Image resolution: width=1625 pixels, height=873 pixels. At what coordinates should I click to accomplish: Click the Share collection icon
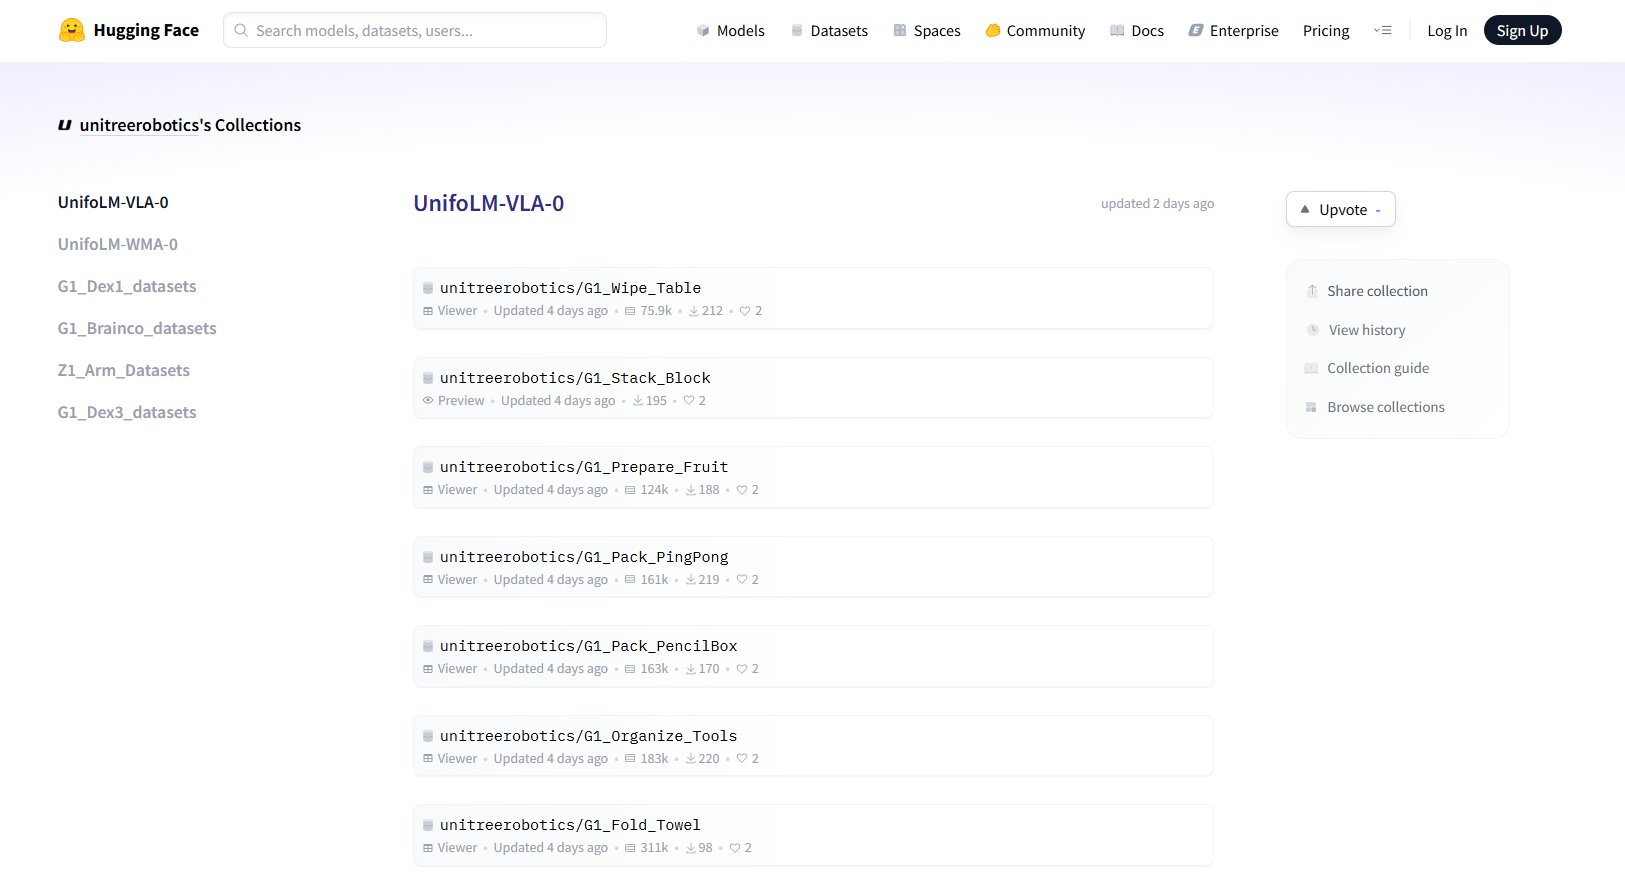(x=1312, y=291)
